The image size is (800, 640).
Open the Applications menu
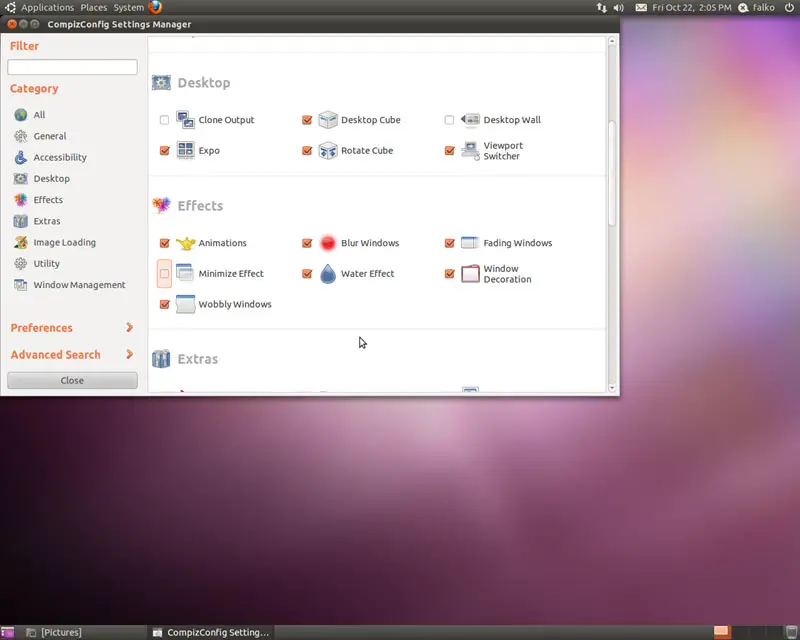click(47, 8)
